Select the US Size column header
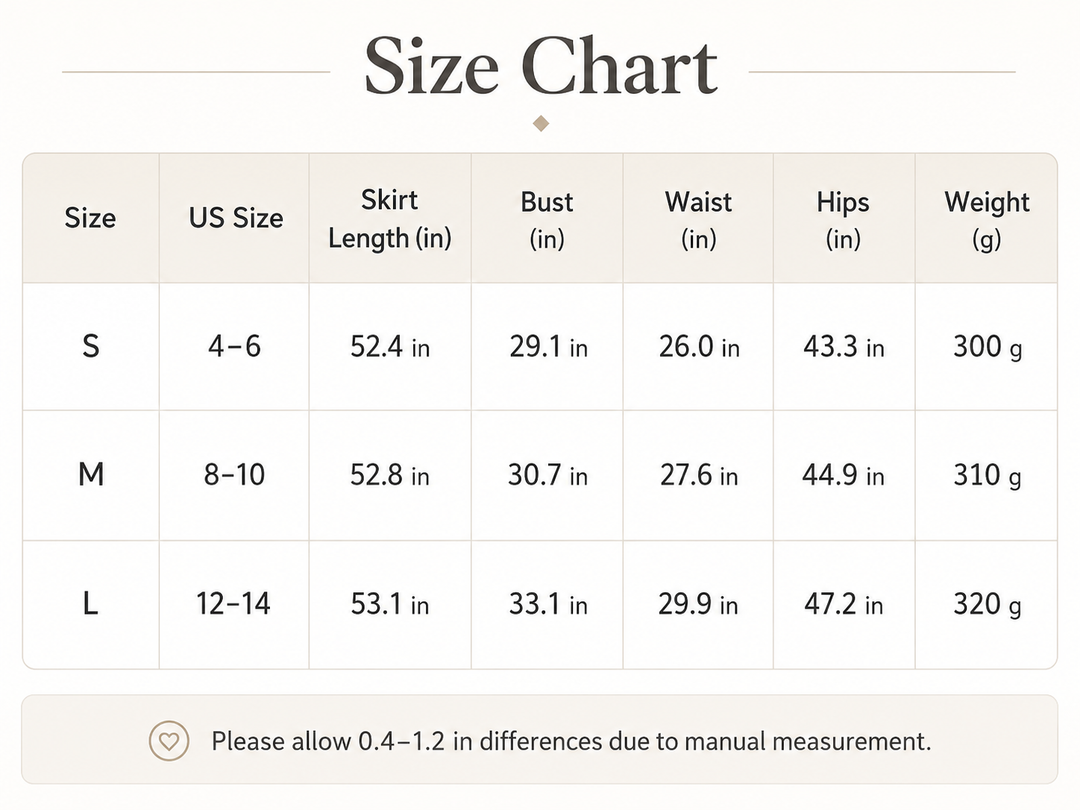The width and height of the screenshot is (1080, 810). [x=236, y=218]
